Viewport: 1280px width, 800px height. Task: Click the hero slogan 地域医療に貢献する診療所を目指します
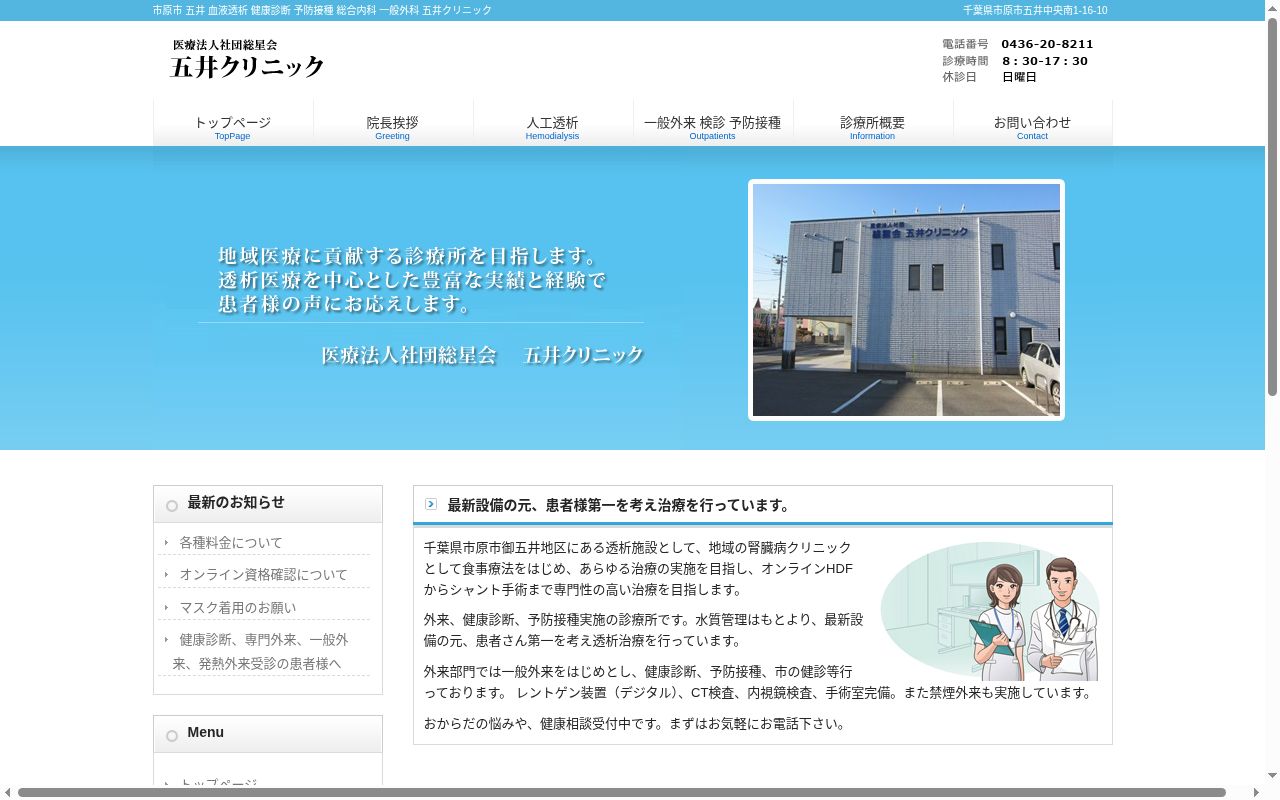point(409,255)
